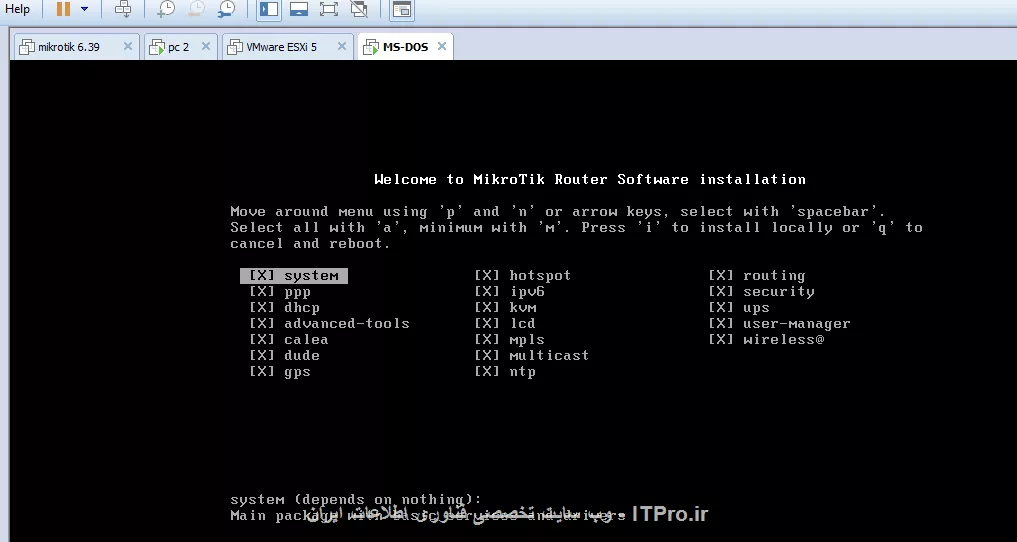The width and height of the screenshot is (1017, 542).
Task: Toggle the ppp package checkbox
Action: [262, 292]
